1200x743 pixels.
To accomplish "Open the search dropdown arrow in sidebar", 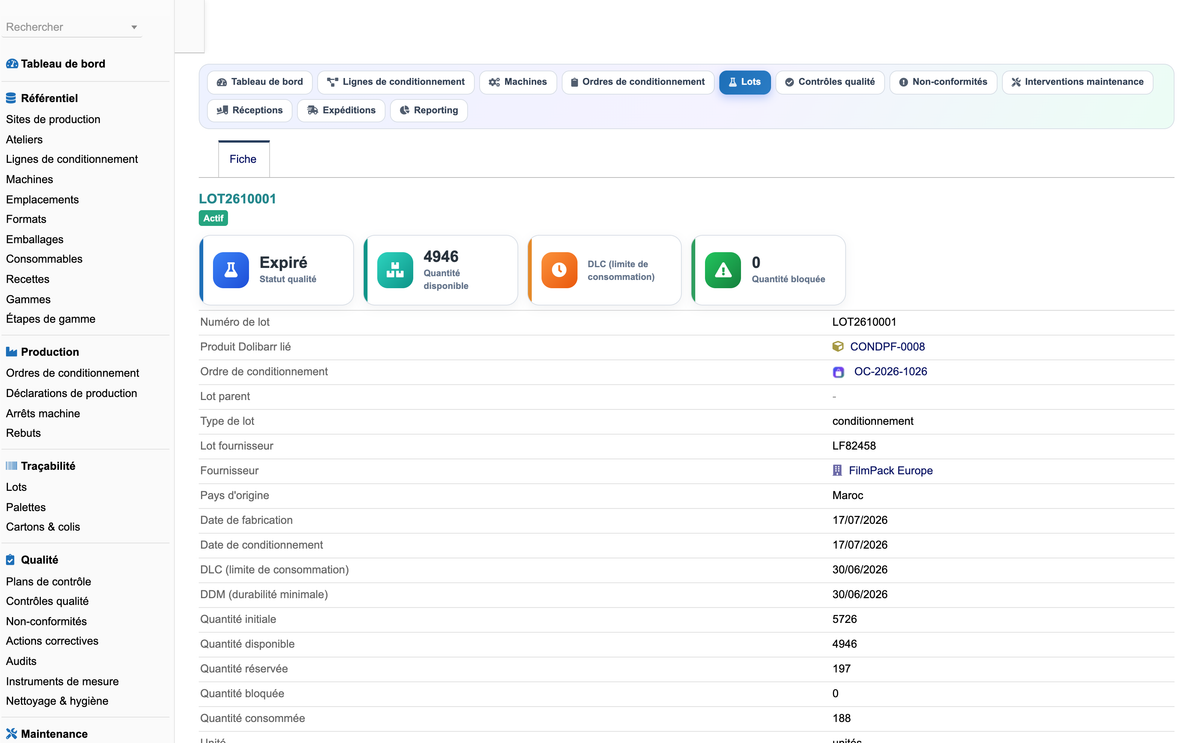I will pos(134,28).
